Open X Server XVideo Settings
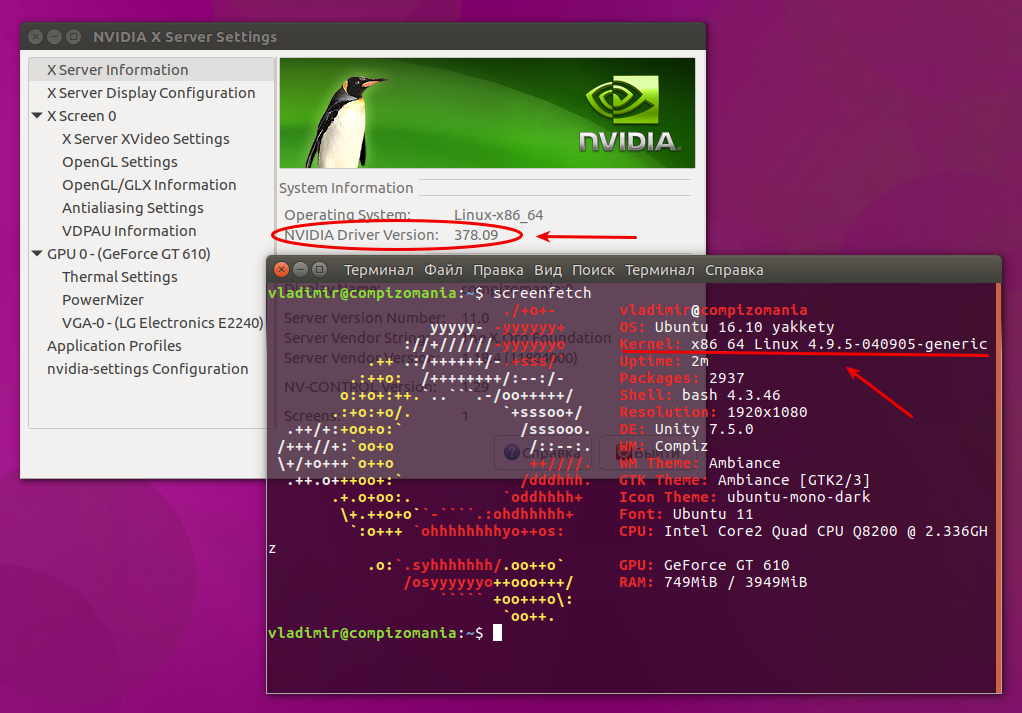The height and width of the screenshot is (713, 1022). tap(145, 139)
